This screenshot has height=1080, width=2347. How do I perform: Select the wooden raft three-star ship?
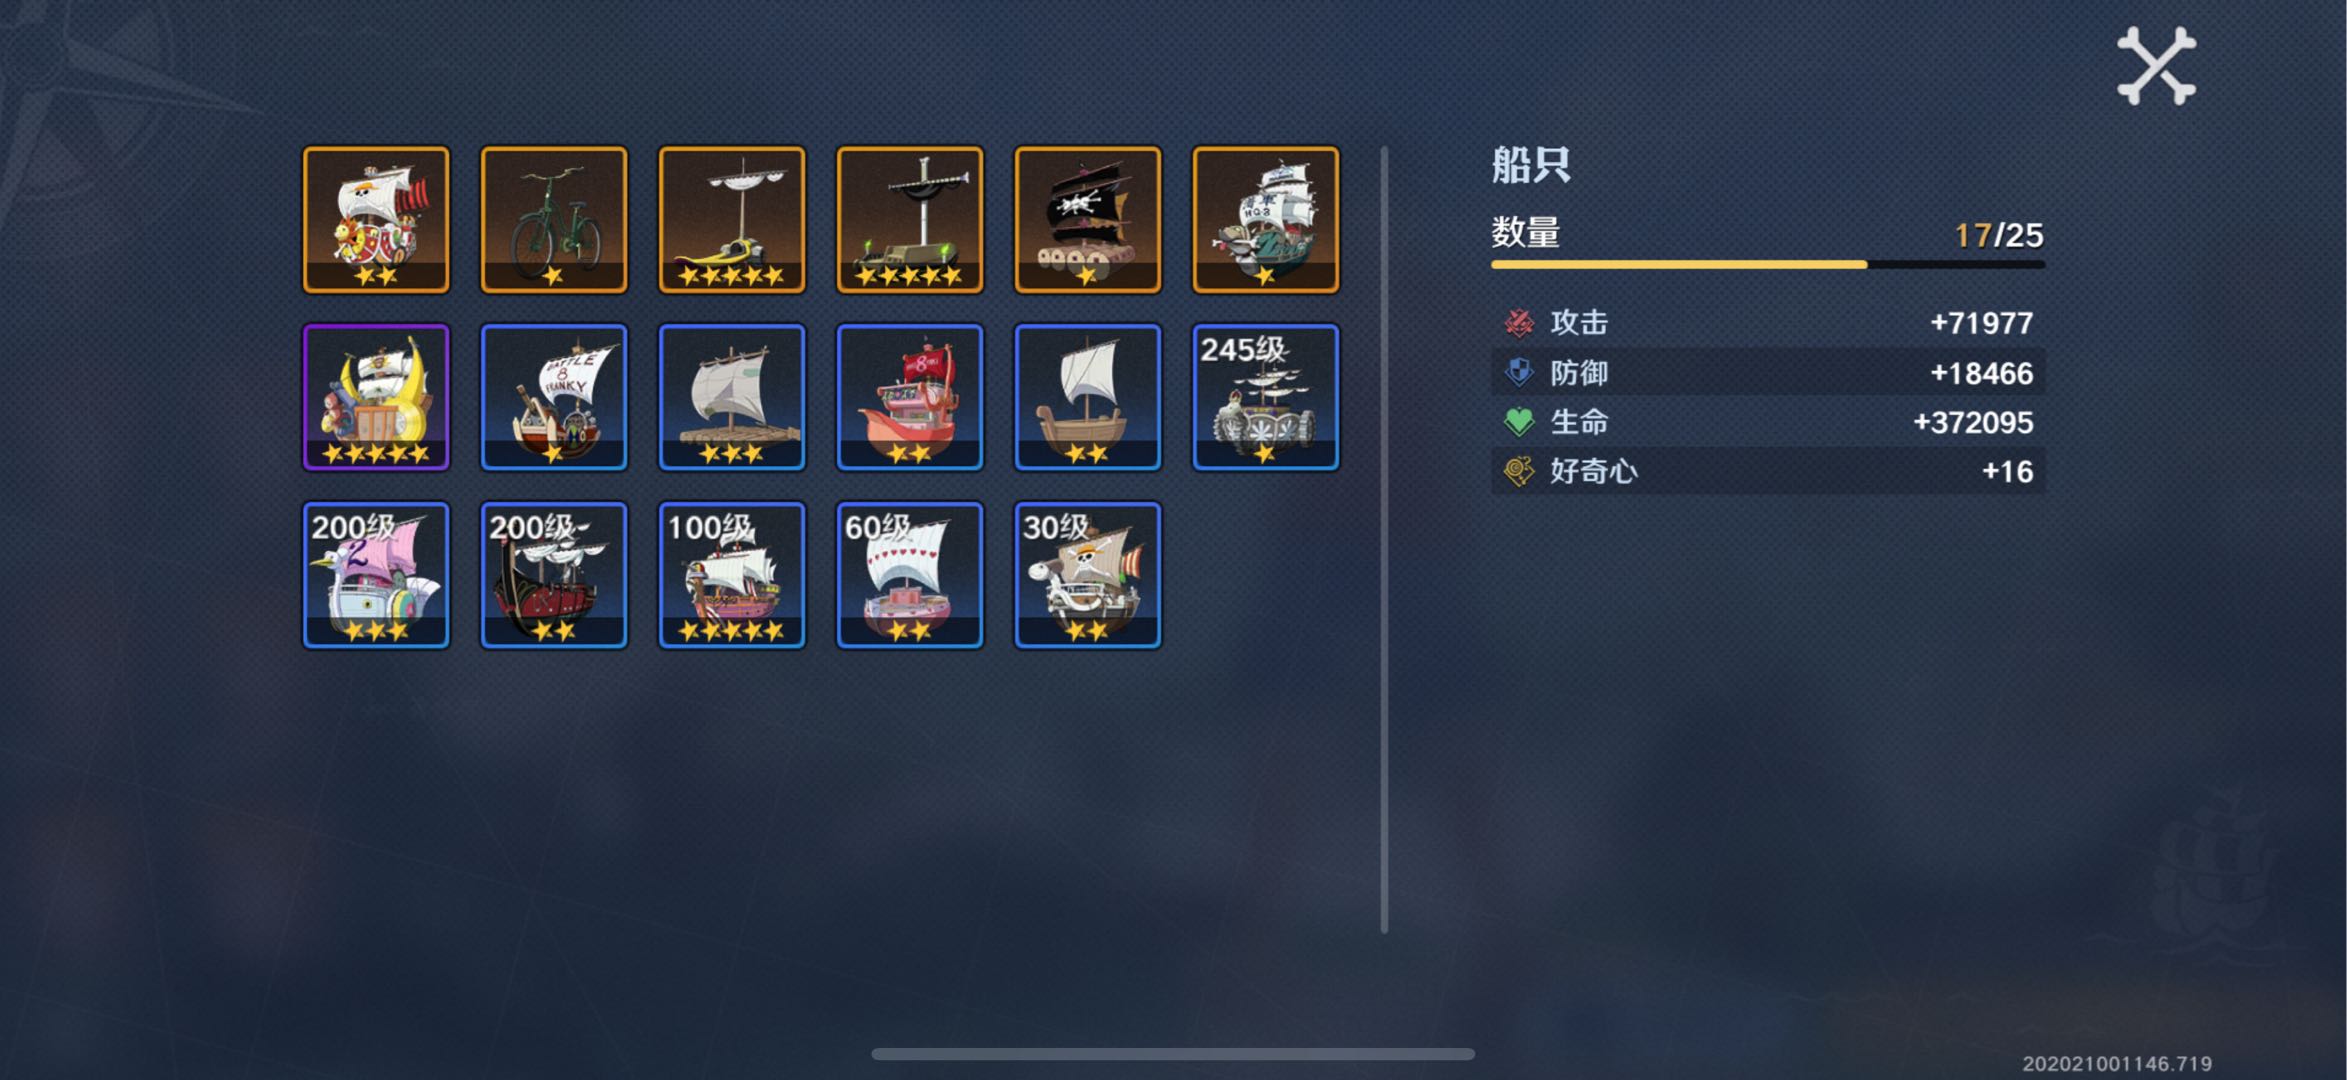(732, 397)
